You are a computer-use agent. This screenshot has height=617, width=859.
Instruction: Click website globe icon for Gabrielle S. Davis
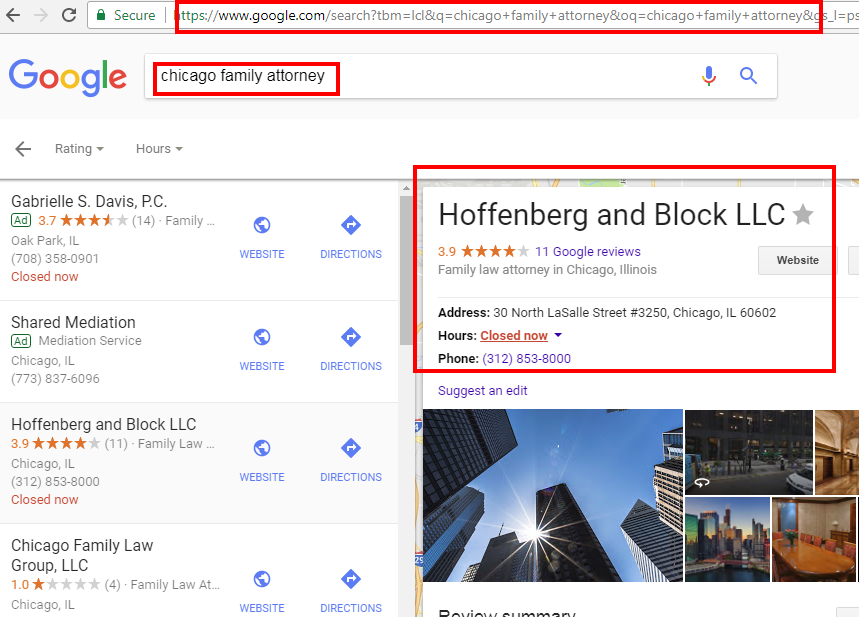[x=262, y=225]
